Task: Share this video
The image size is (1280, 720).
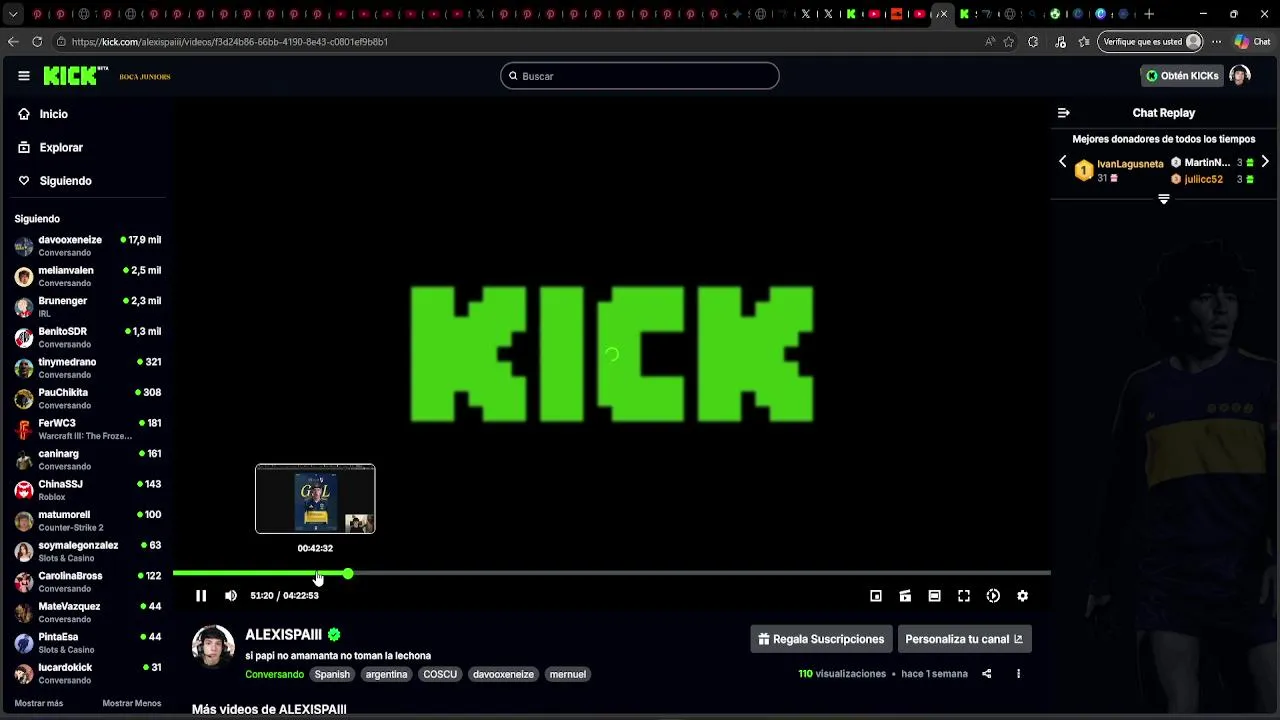Action: click(986, 674)
